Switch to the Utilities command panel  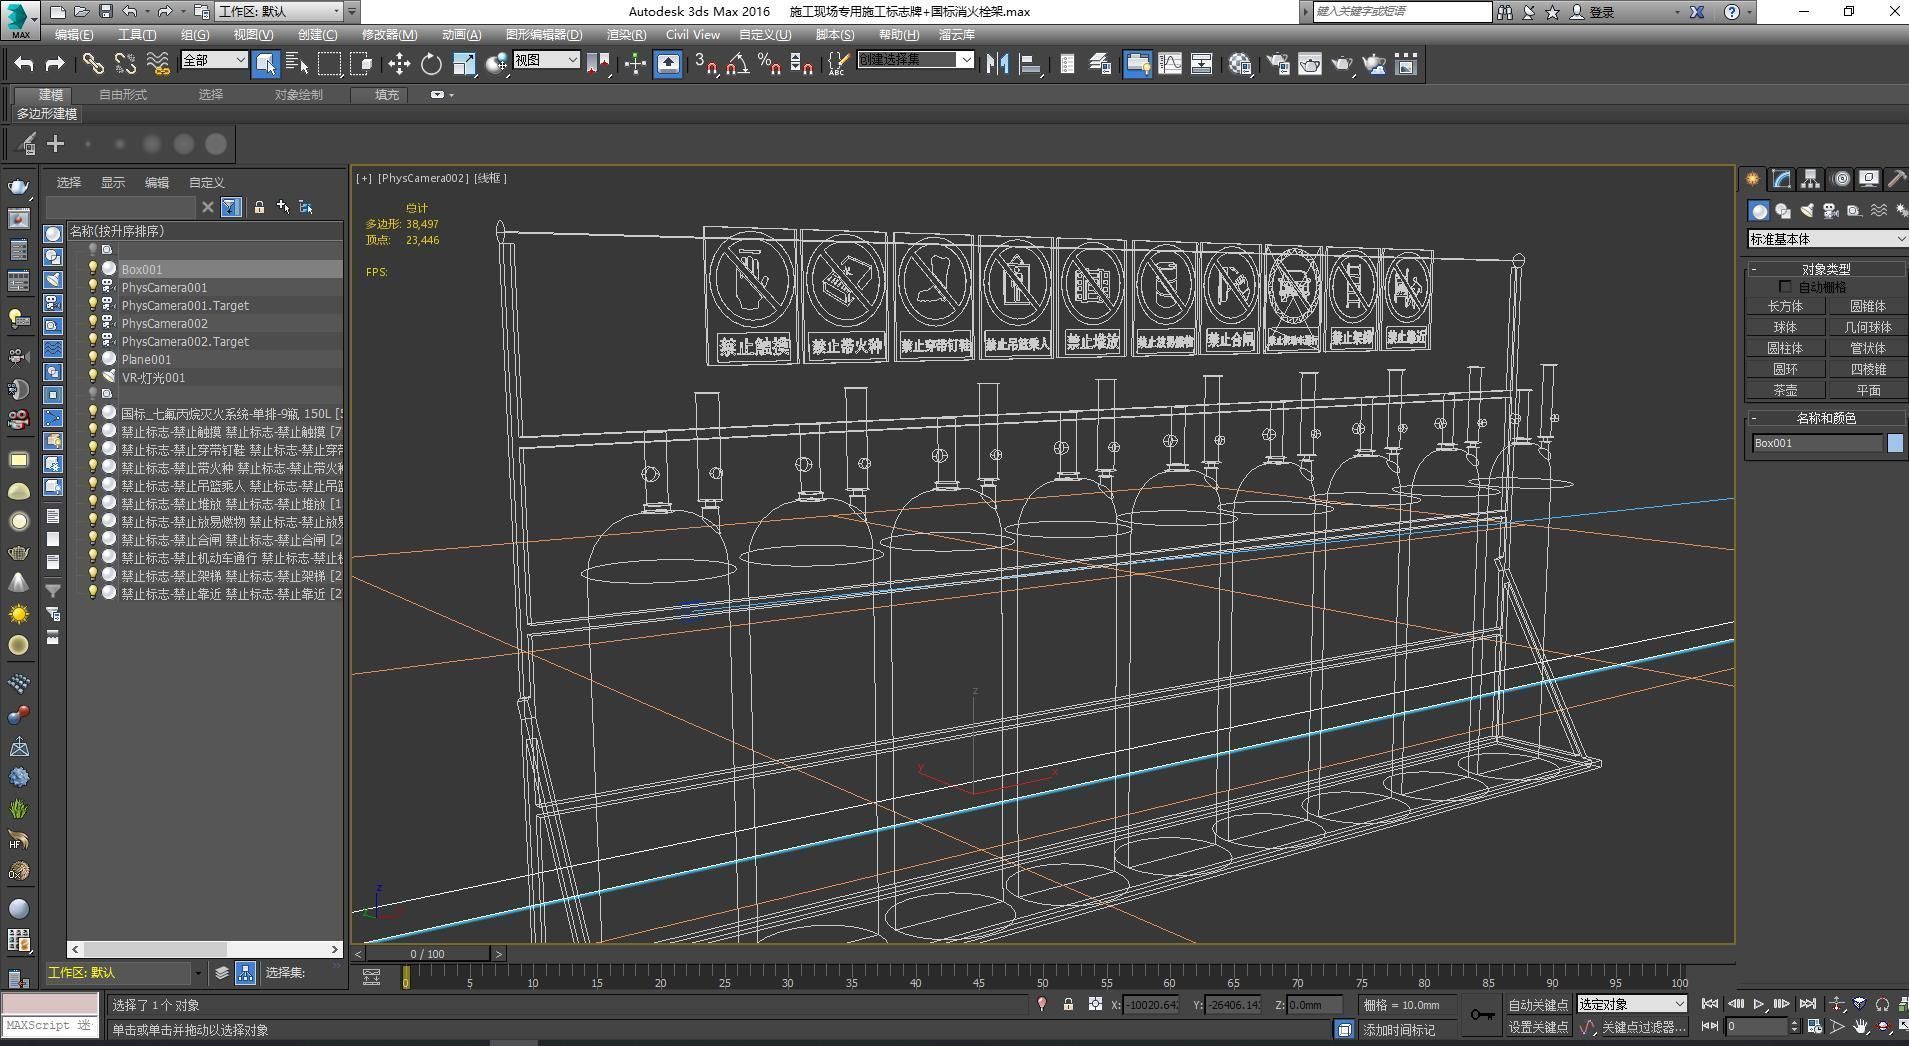coord(1896,179)
